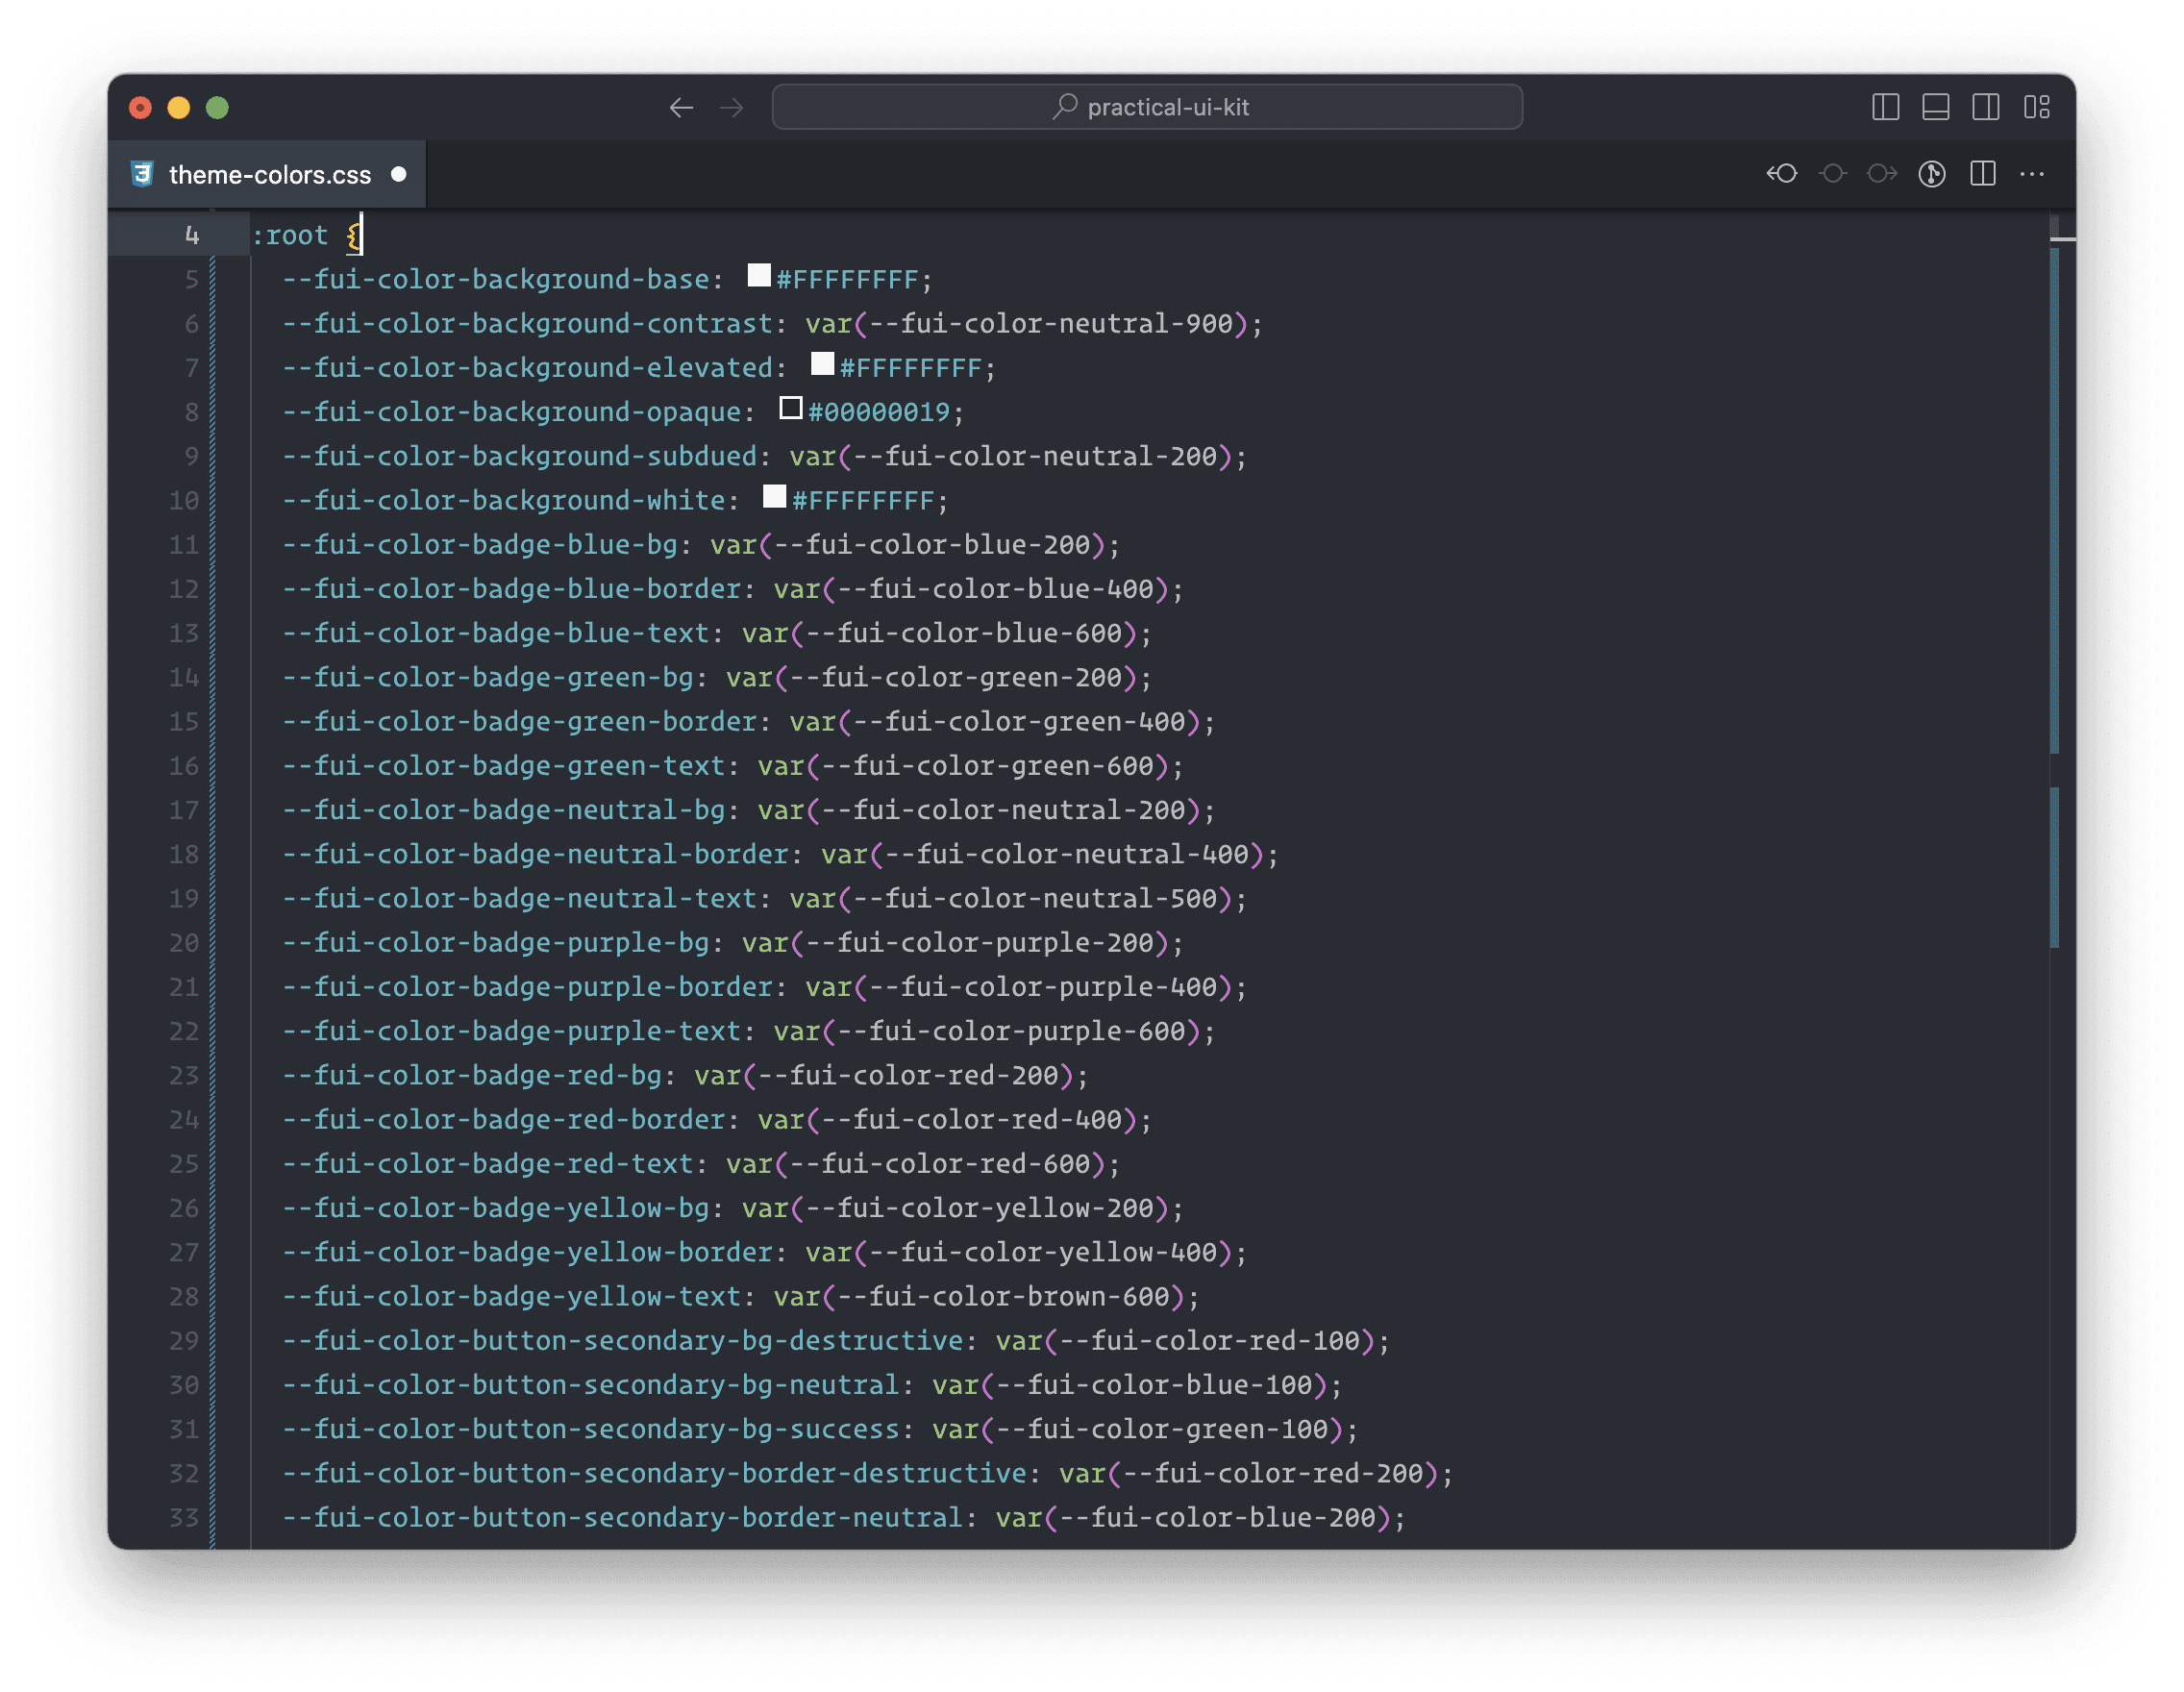The image size is (2184, 1692).
Task: Click the unsaved dot on theme-colors.css tab
Action: [x=398, y=175]
